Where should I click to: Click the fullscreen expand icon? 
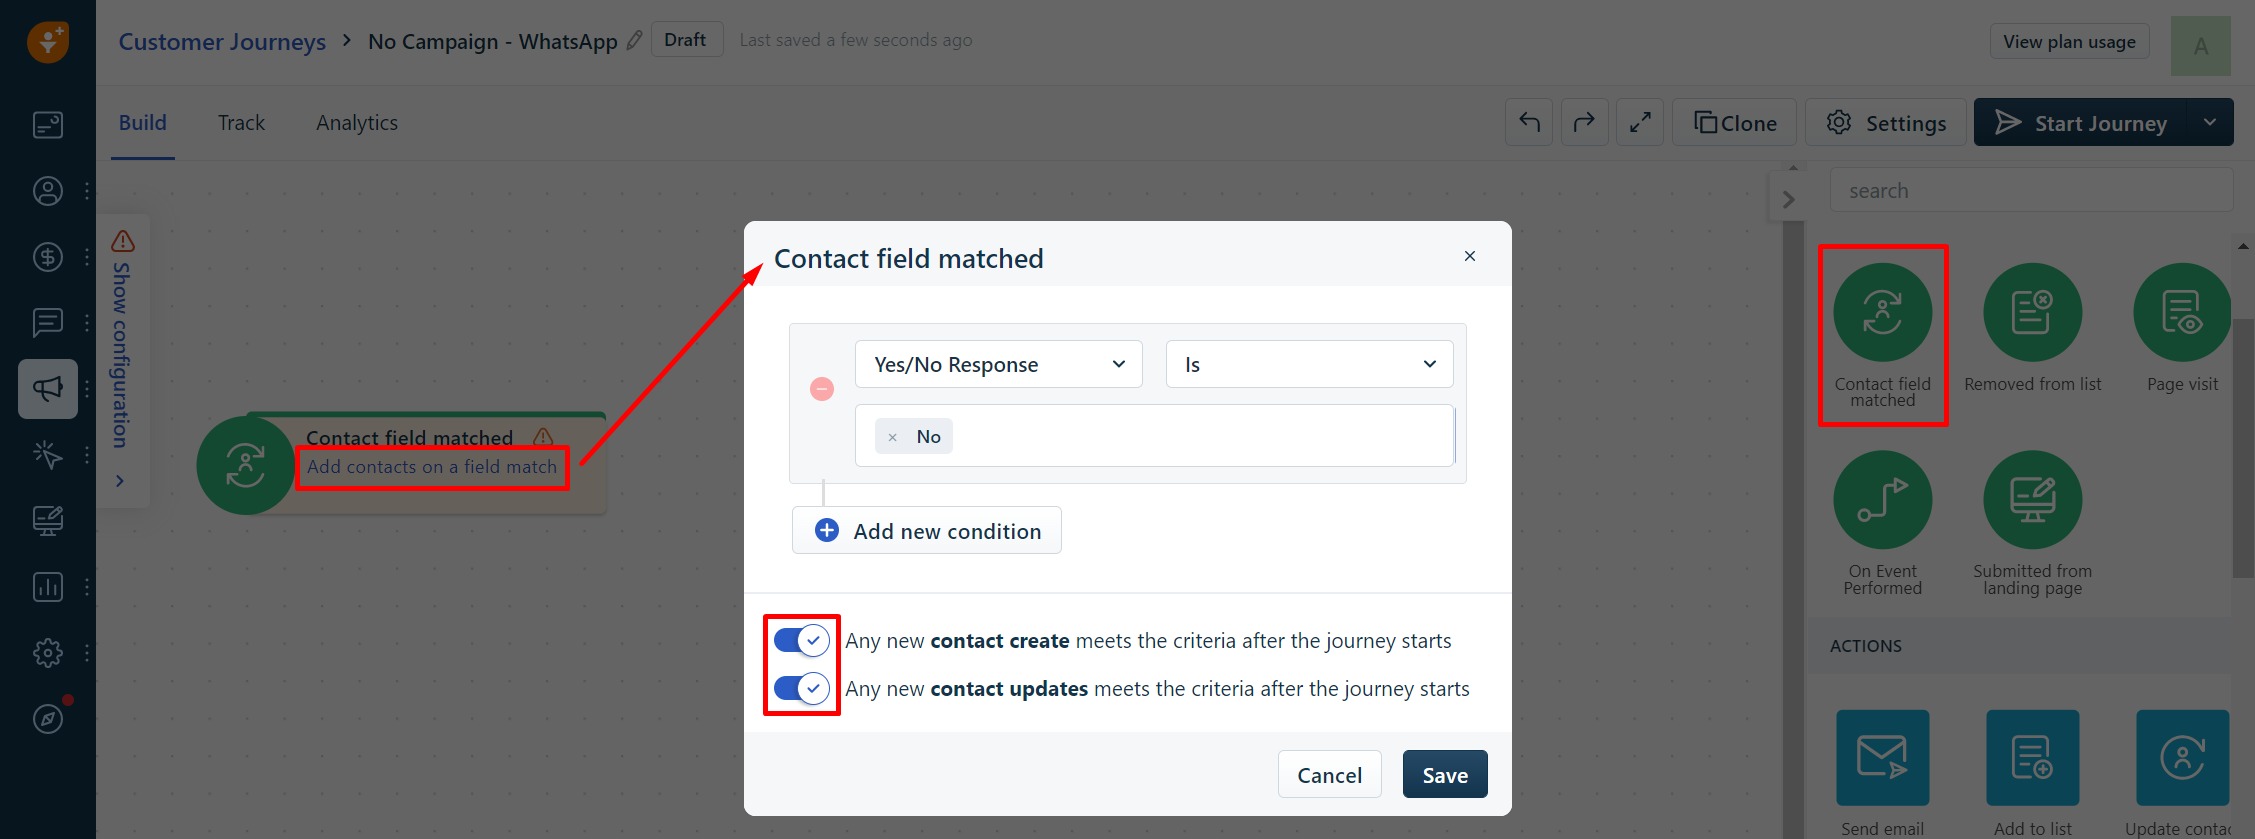(1640, 122)
